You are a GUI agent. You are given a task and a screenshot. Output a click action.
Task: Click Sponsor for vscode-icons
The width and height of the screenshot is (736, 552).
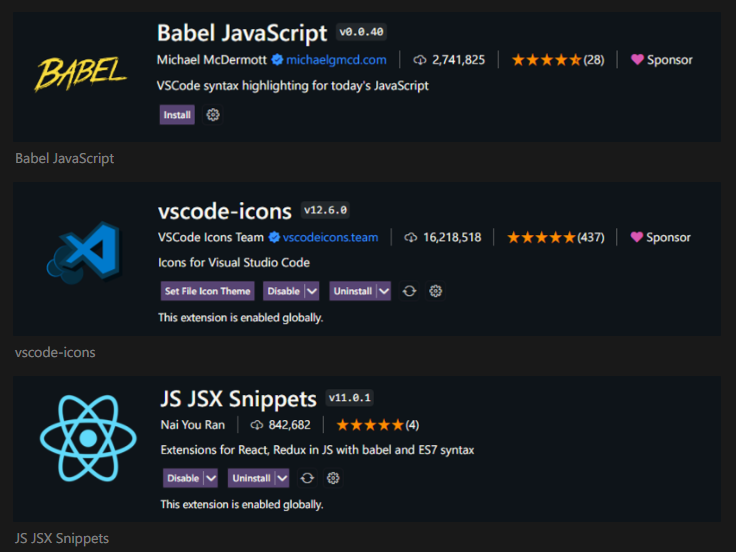(660, 238)
